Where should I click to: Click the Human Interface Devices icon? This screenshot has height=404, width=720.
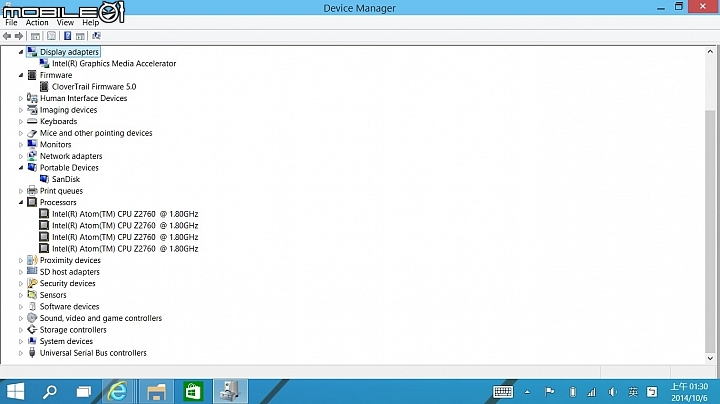(32, 98)
